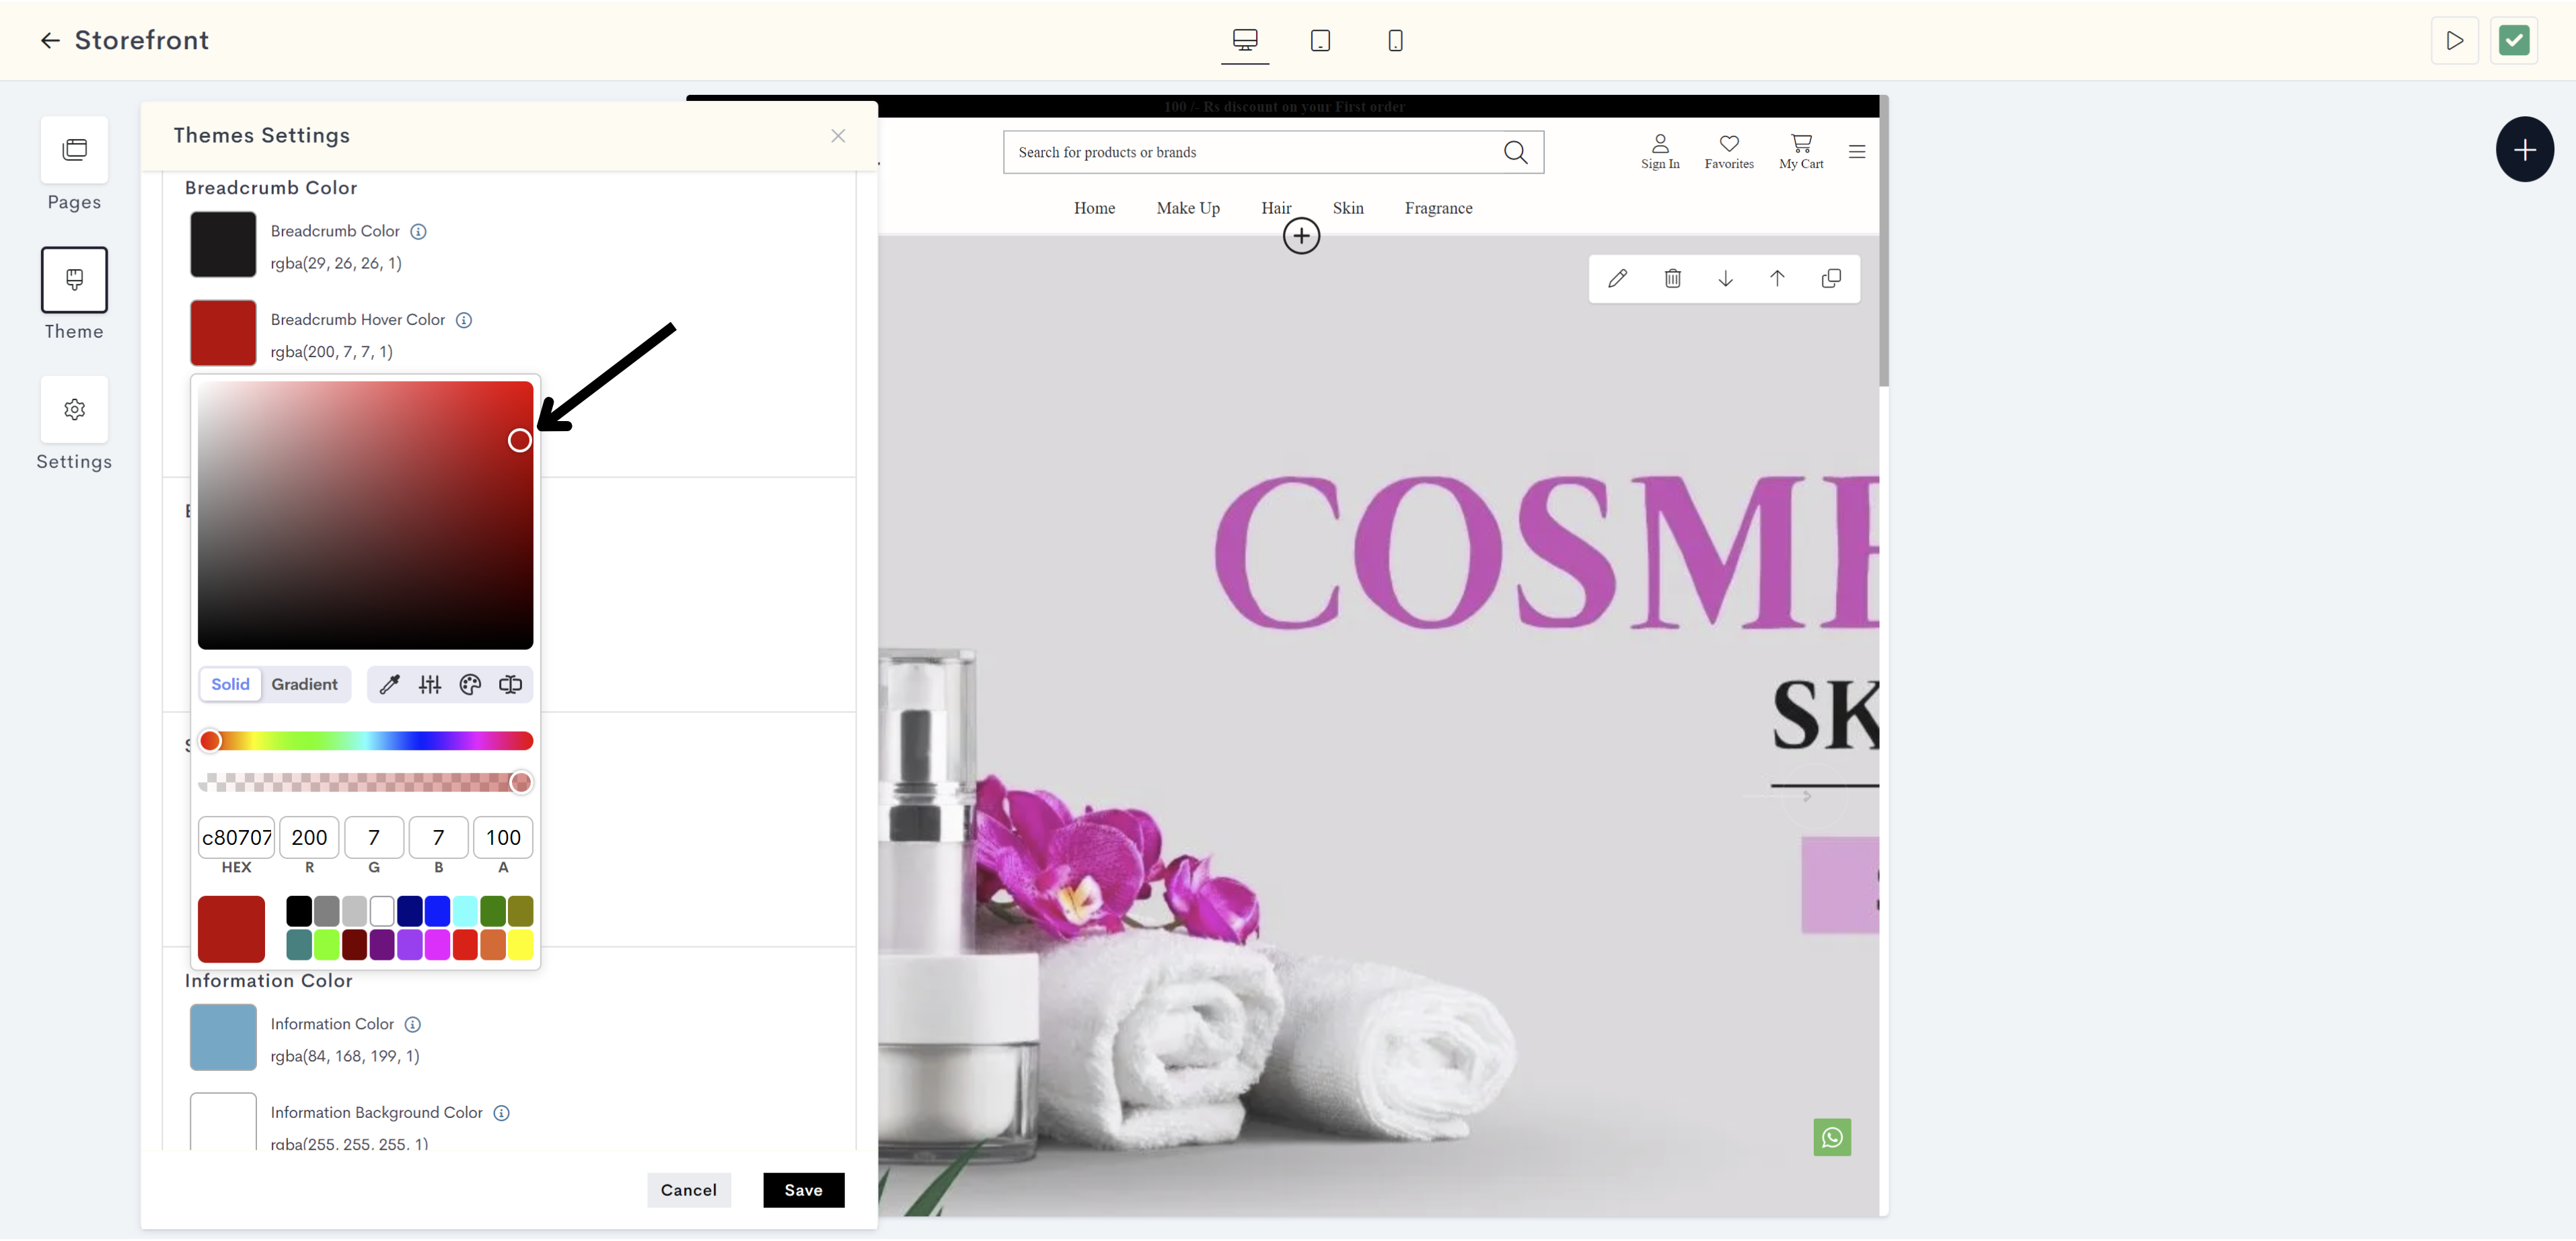Screen dimensions: 2576x1241
Task: Click the play preview button
Action: pyautogui.click(x=2454, y=40)
